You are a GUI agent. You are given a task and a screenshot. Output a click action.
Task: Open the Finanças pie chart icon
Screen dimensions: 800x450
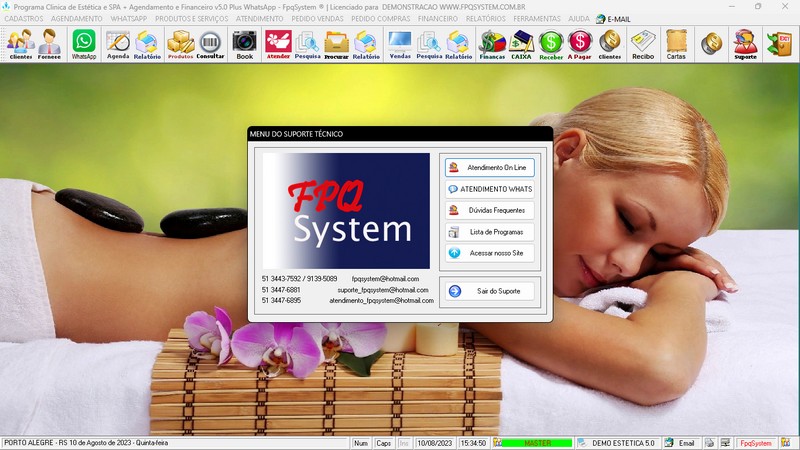[492, 44]
